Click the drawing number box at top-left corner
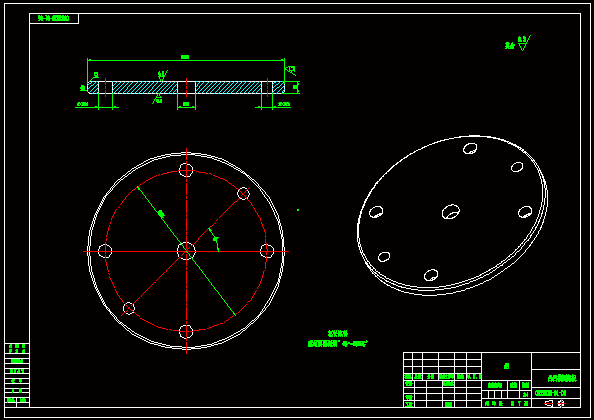 tap(54, 18)
